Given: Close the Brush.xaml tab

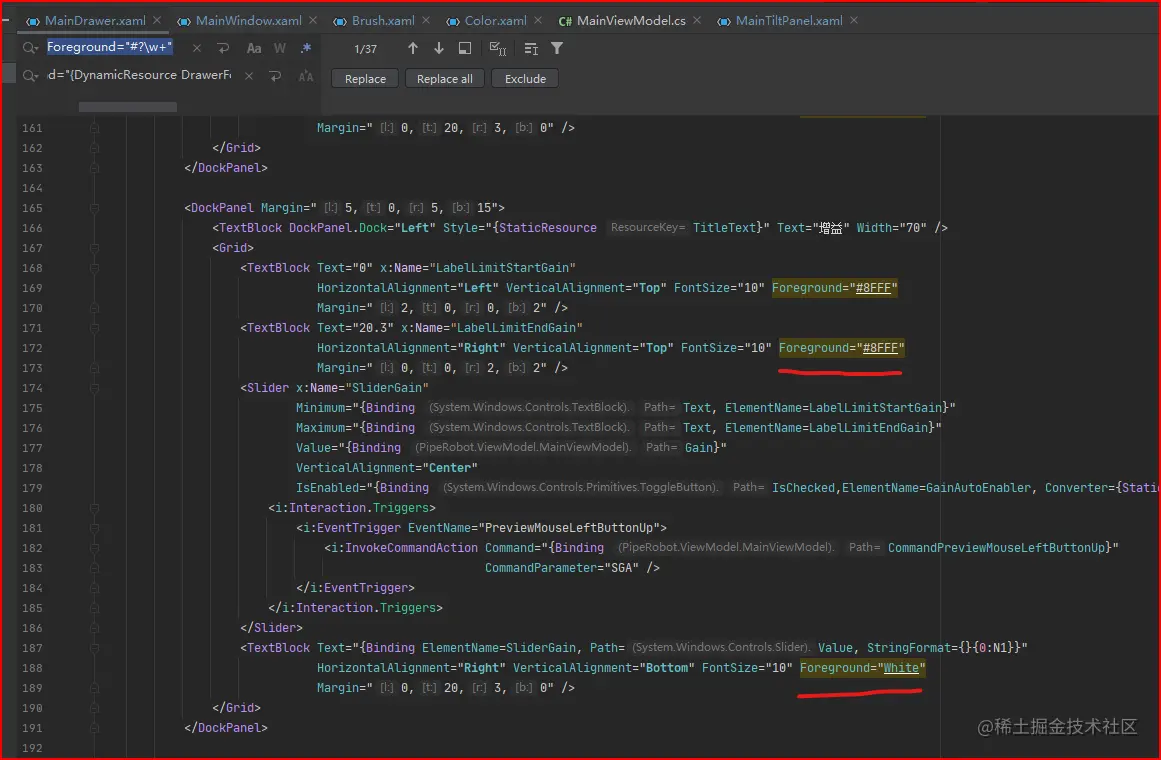Looking at the screenshot, I should coord(428,20).
